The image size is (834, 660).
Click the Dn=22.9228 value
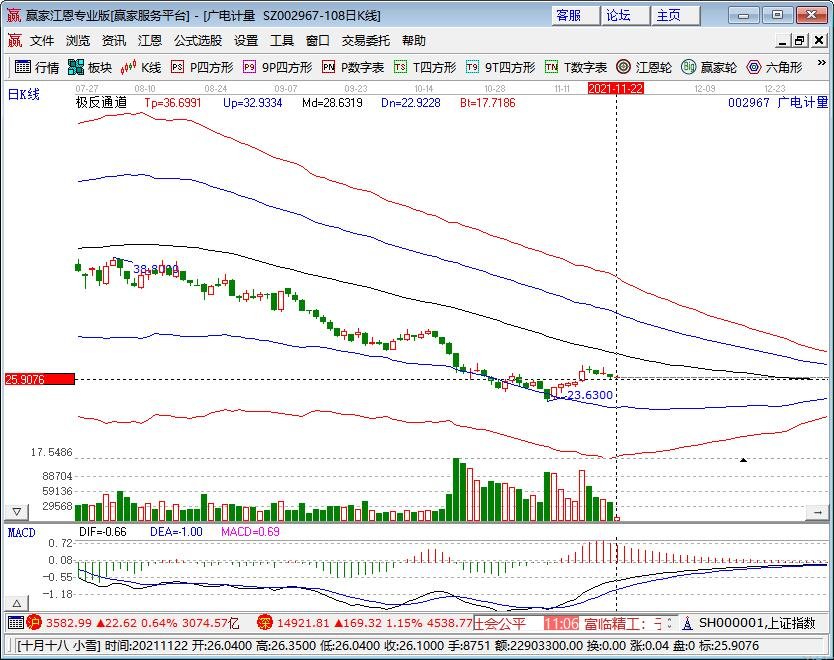pyautogui.click(x=411, y=103)
